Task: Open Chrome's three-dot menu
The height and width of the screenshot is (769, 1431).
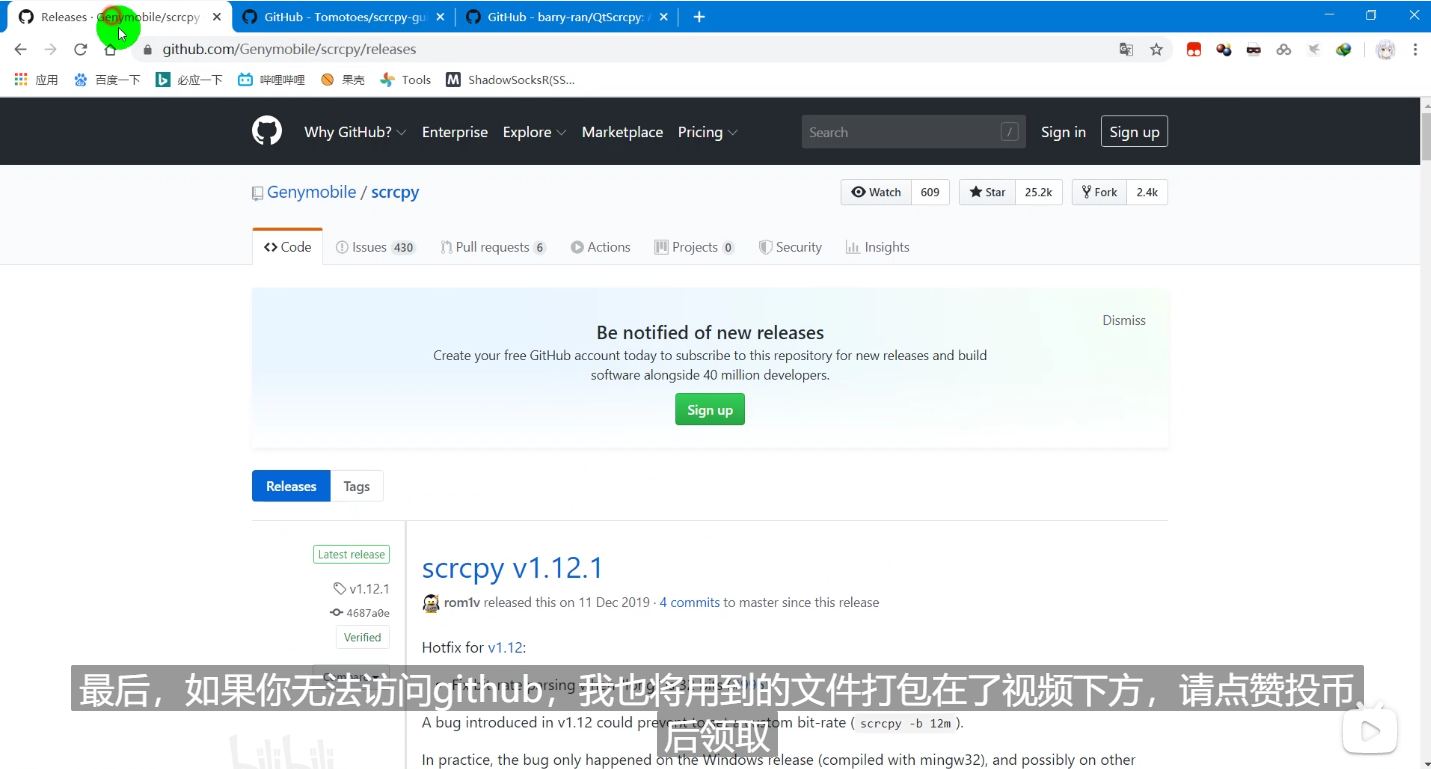Action: point(1416,48)
